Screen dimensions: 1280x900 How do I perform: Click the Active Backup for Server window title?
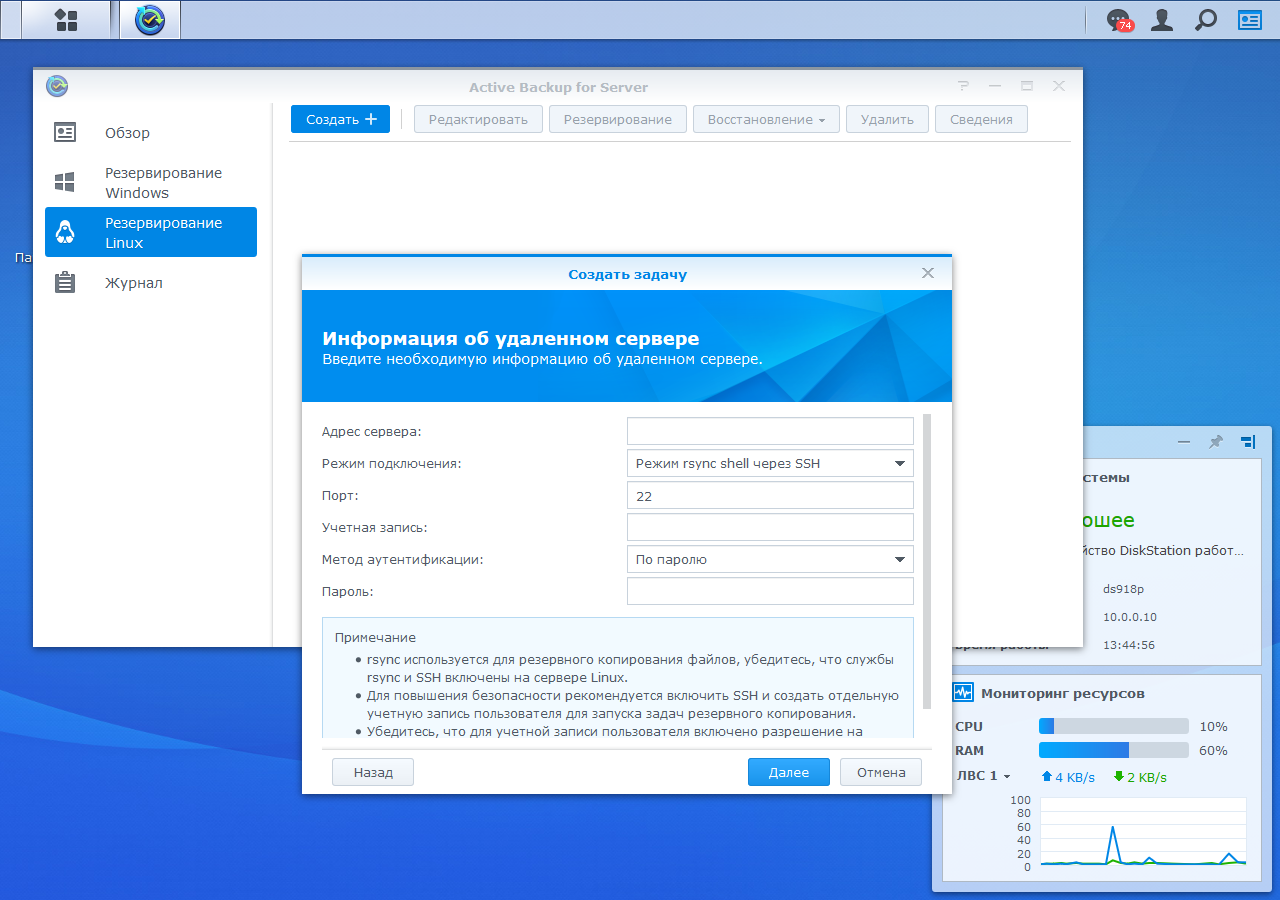coord(558,87)
